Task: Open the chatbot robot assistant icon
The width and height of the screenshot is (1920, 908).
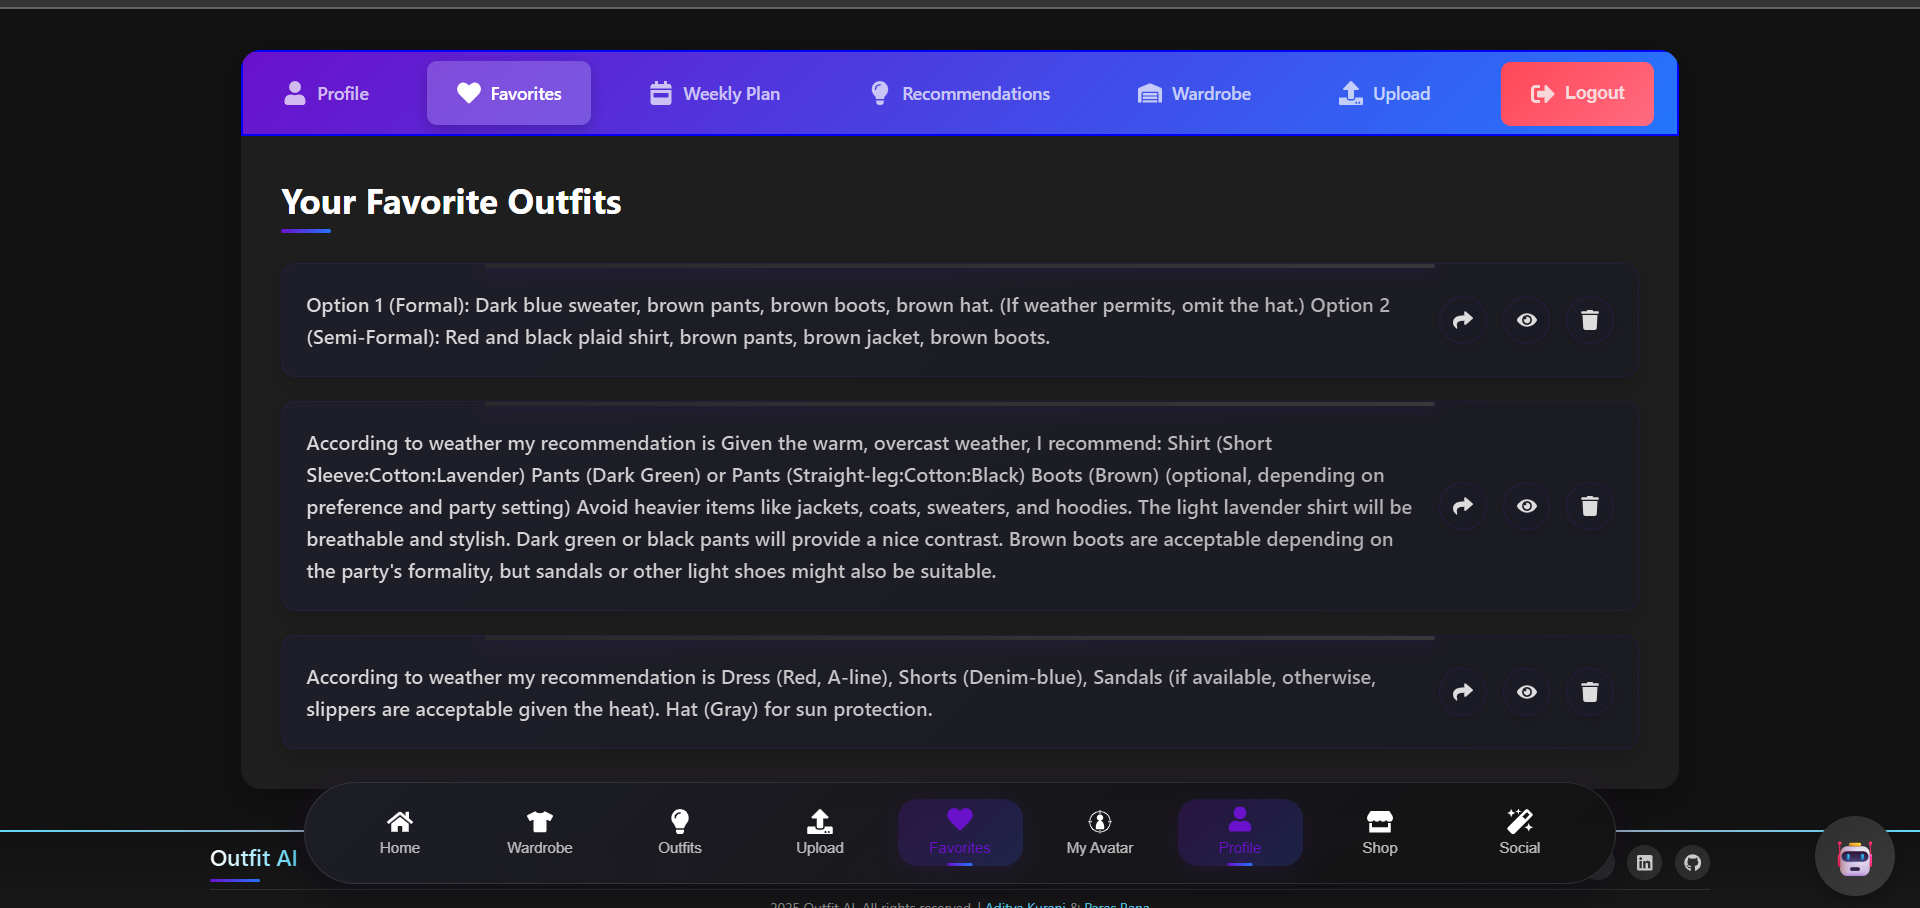Action: pyautogui.click(x=1853, y=856)
